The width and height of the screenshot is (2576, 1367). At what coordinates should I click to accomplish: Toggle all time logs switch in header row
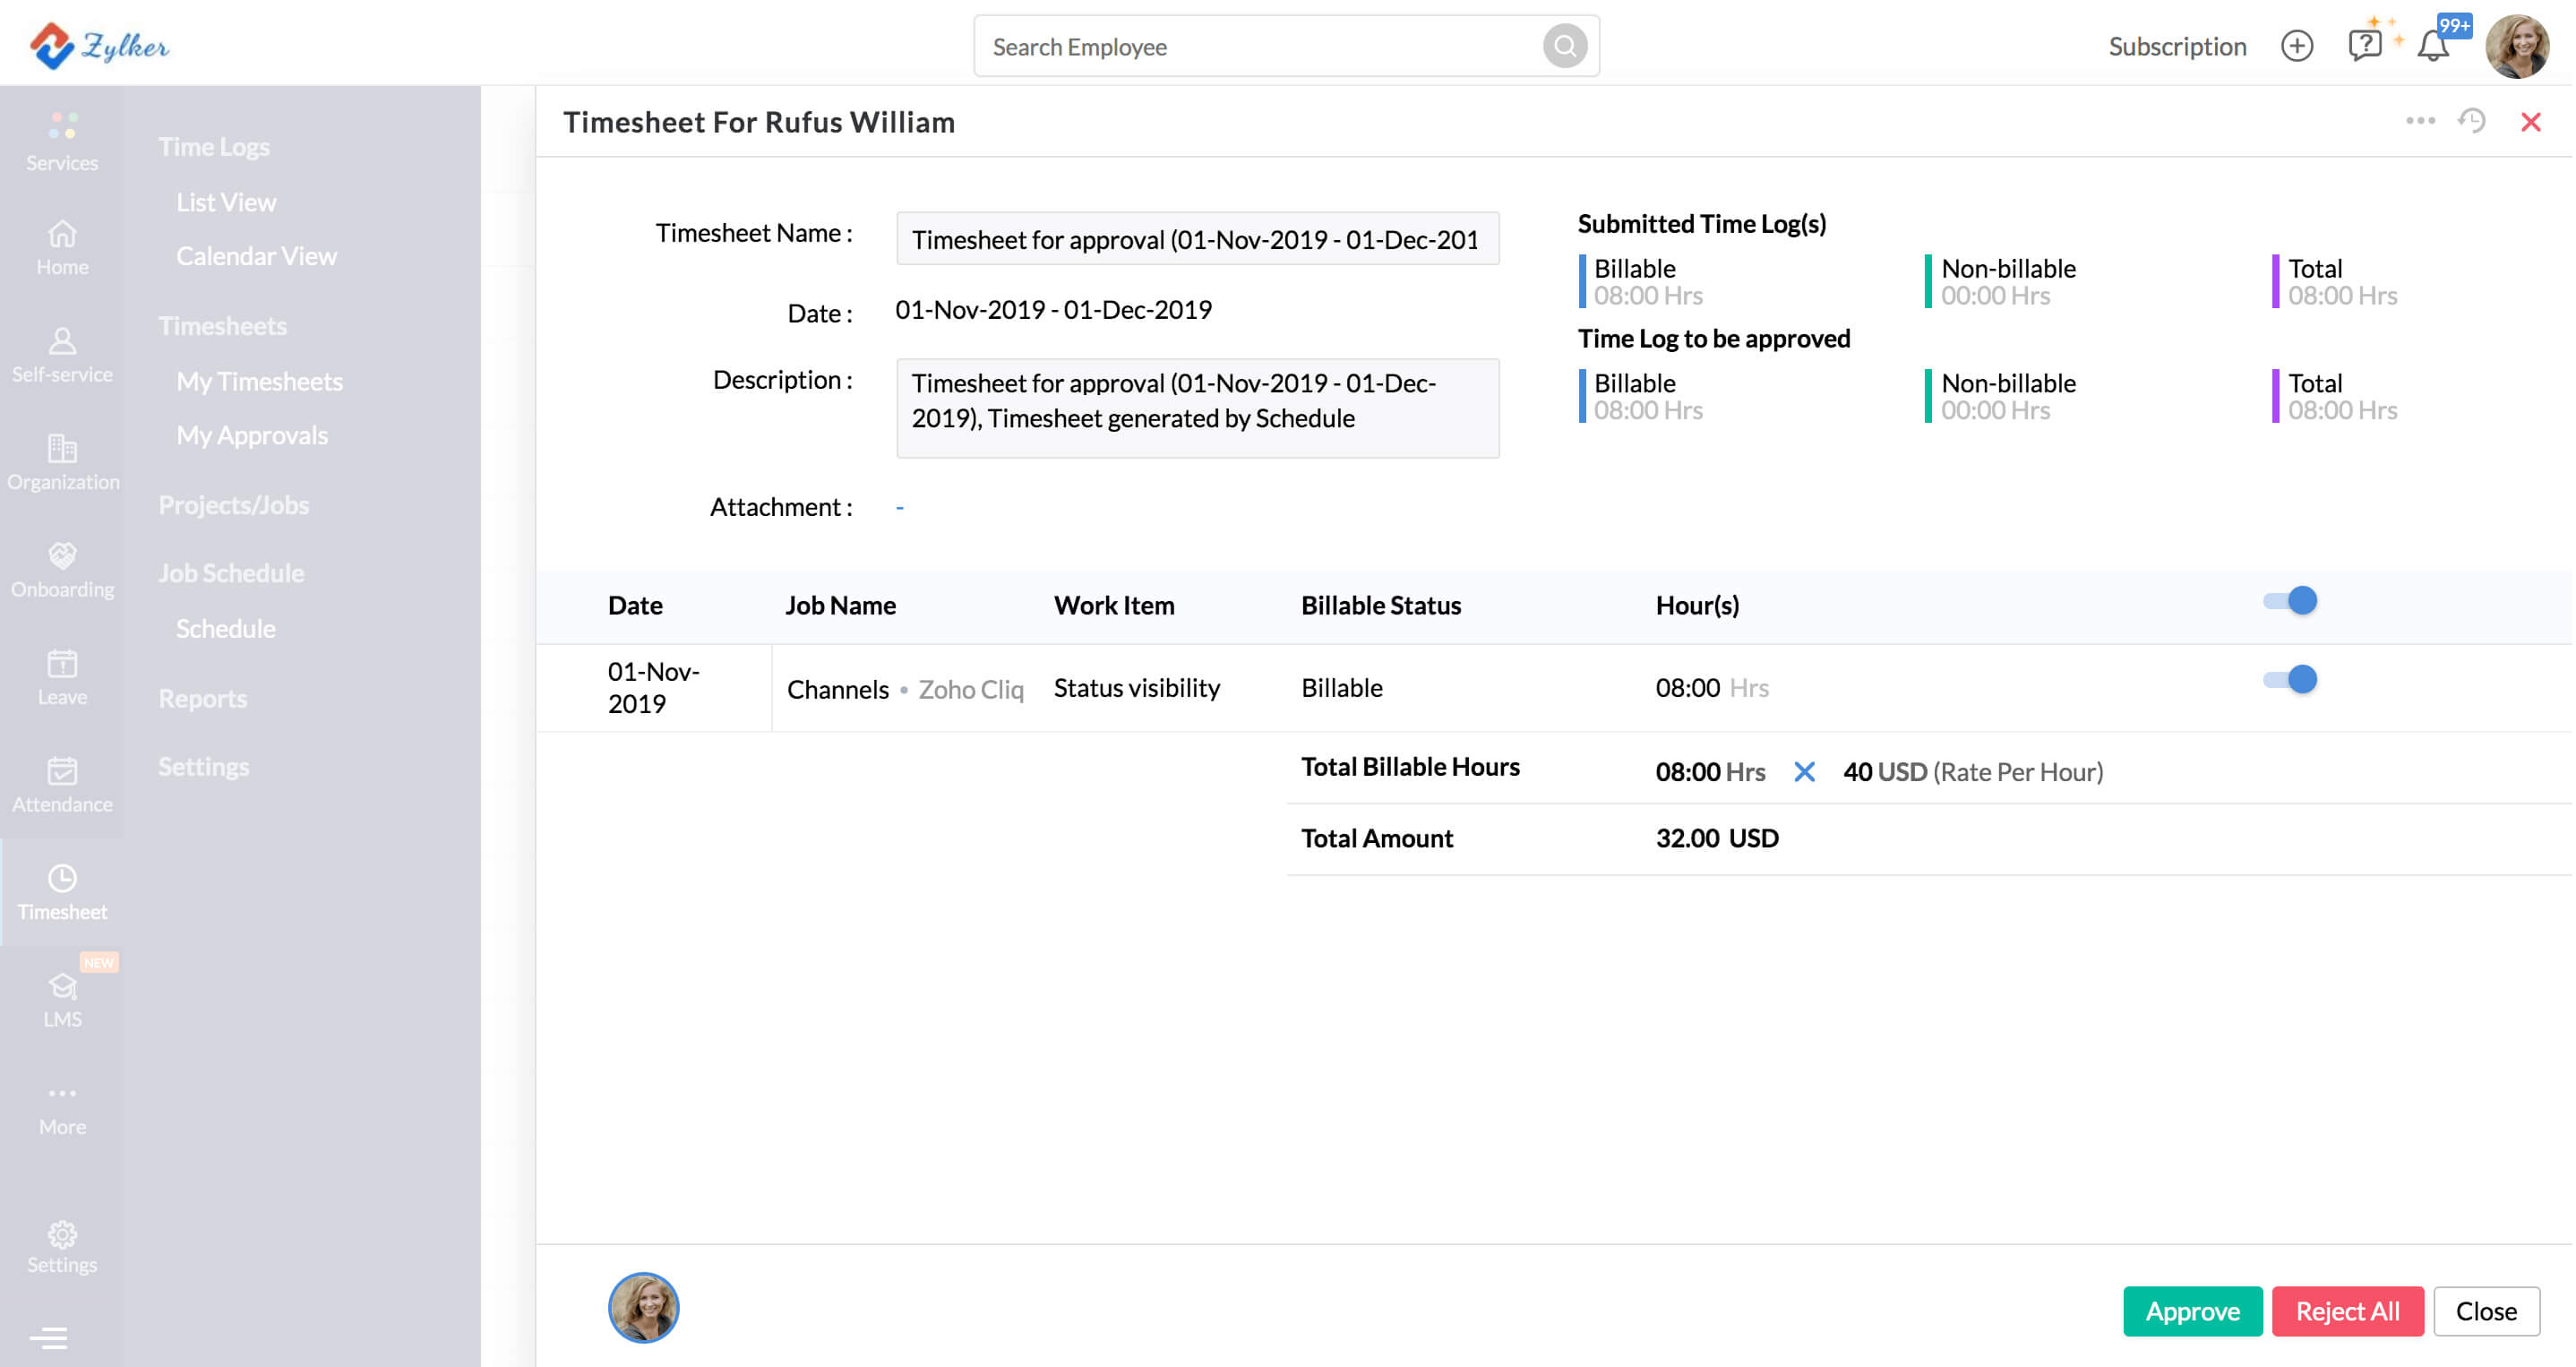pos(2290,601)
